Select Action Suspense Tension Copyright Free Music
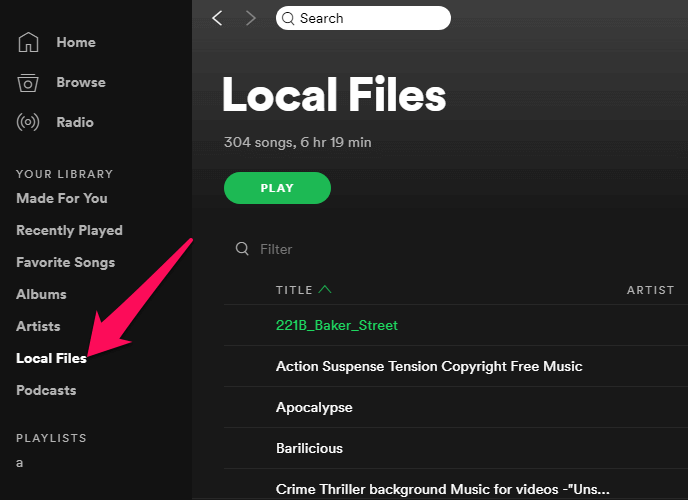The image size is (688, 500). (429, 366)
